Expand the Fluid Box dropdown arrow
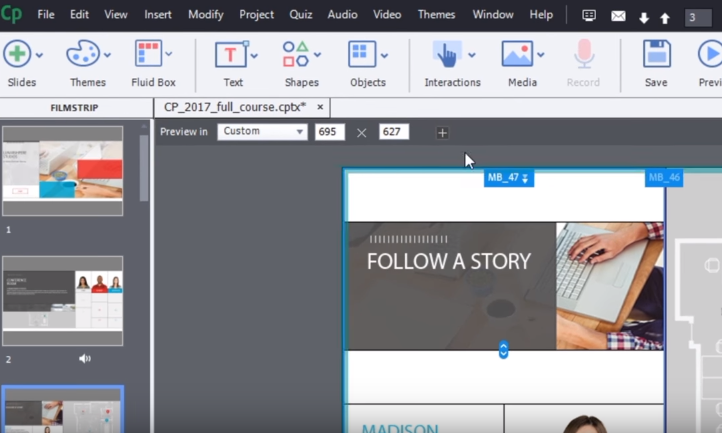Viewport: 722px width, 433px height. (169, 54)
